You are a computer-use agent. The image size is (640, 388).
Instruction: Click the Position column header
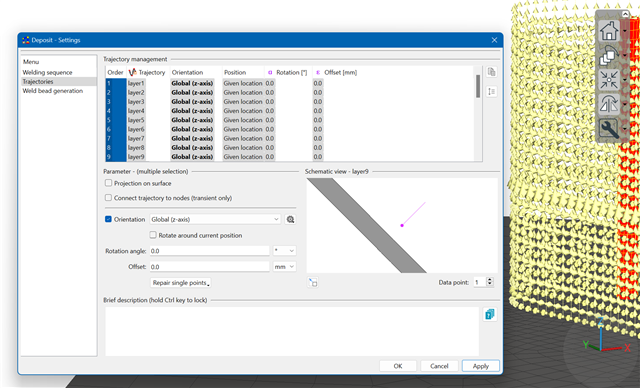[x=235, y=72]
